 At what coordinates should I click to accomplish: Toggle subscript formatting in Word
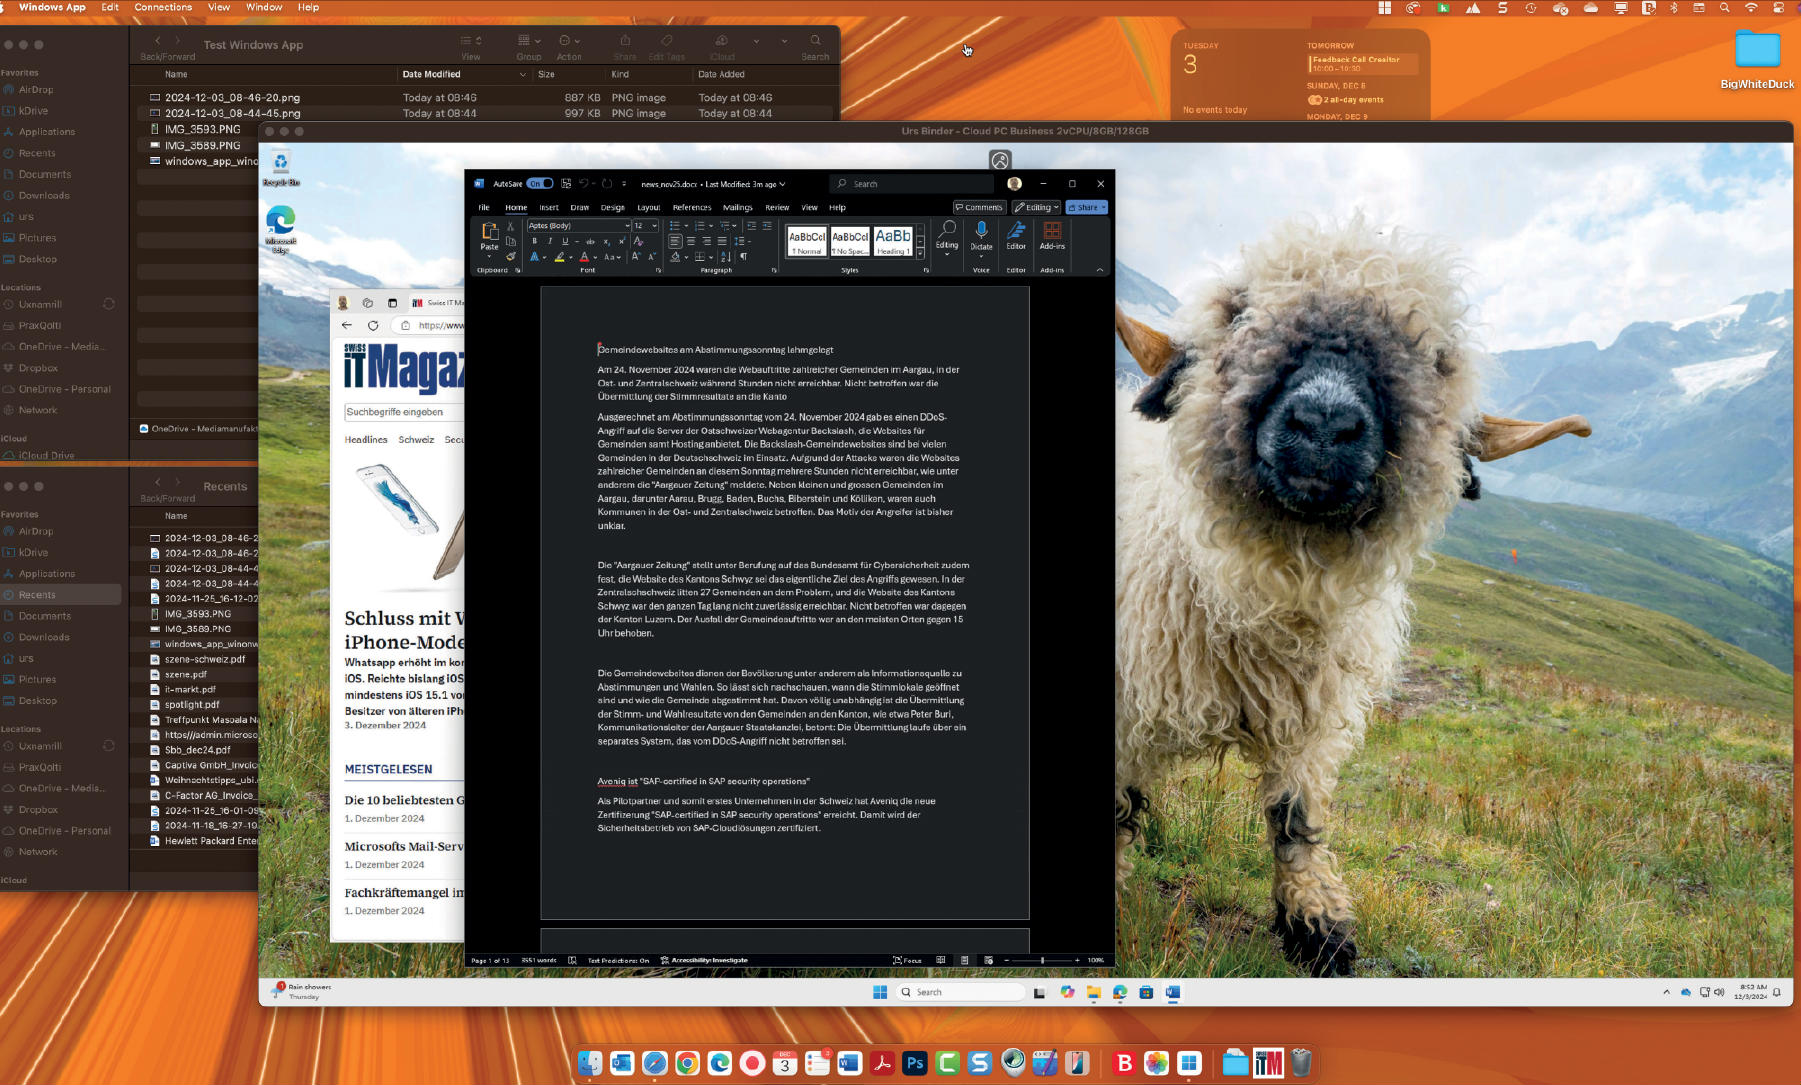606,241
